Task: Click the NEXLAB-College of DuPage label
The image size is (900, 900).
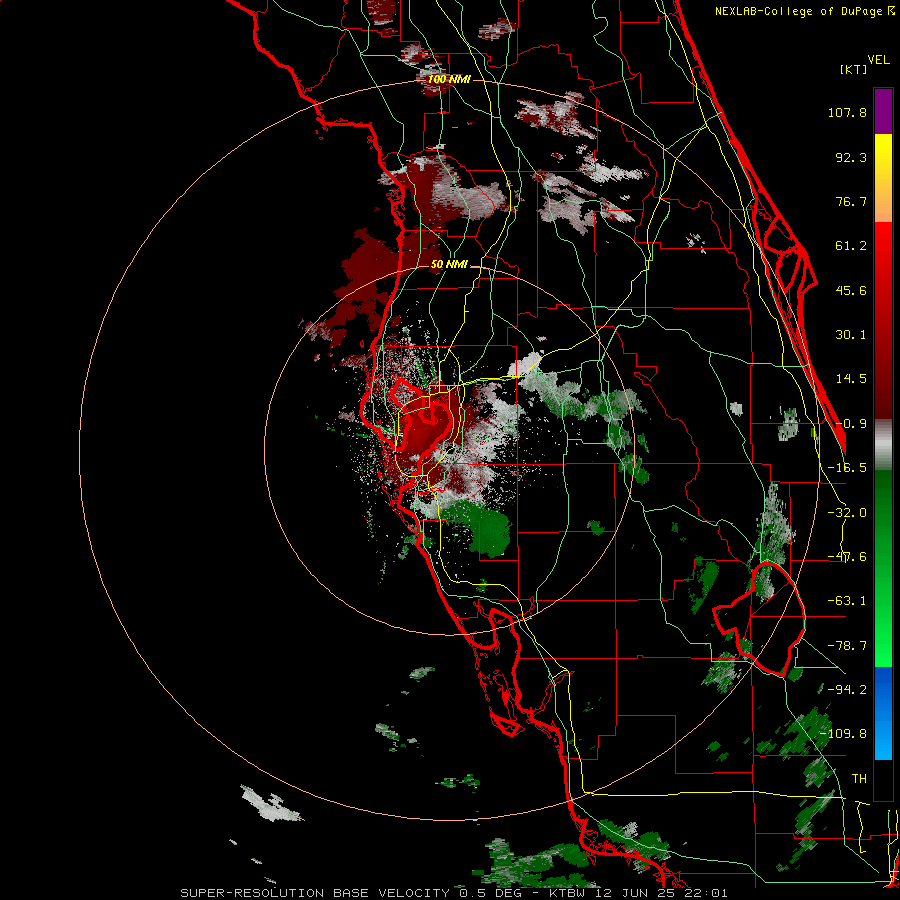Action: tap(804, 11)
